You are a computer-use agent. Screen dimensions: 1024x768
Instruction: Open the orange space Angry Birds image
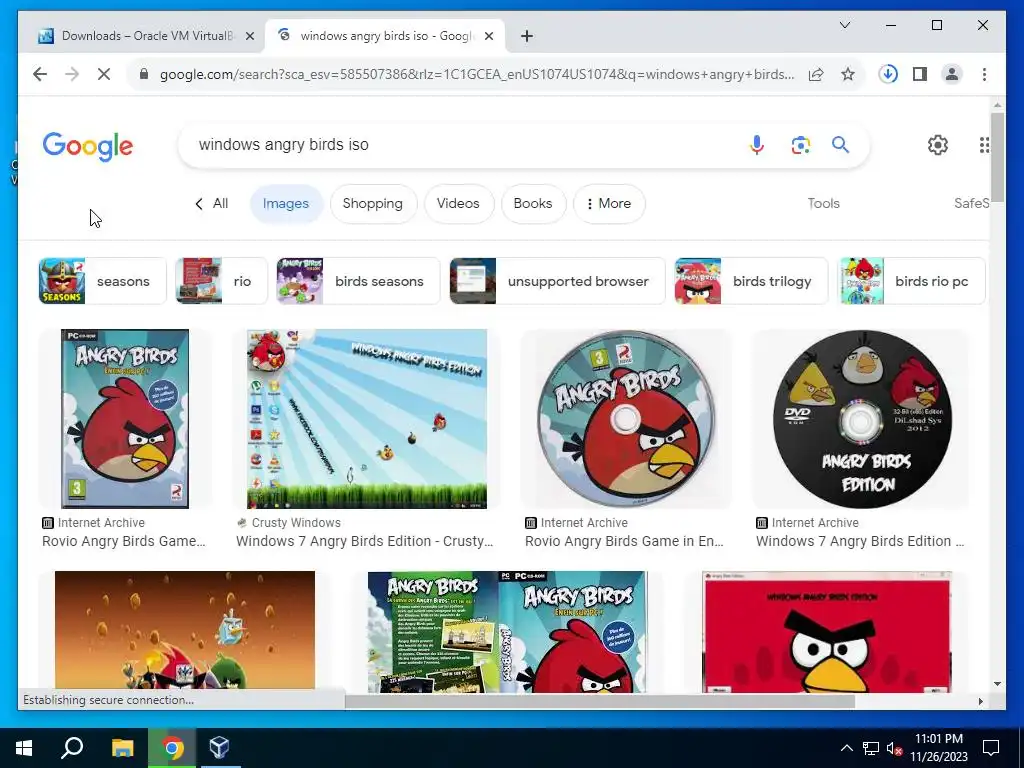point(185,631)
